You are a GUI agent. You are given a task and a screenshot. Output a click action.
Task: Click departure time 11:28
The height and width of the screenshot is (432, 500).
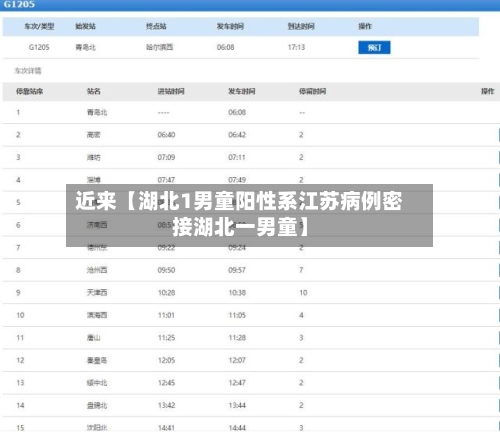(237, 338)
